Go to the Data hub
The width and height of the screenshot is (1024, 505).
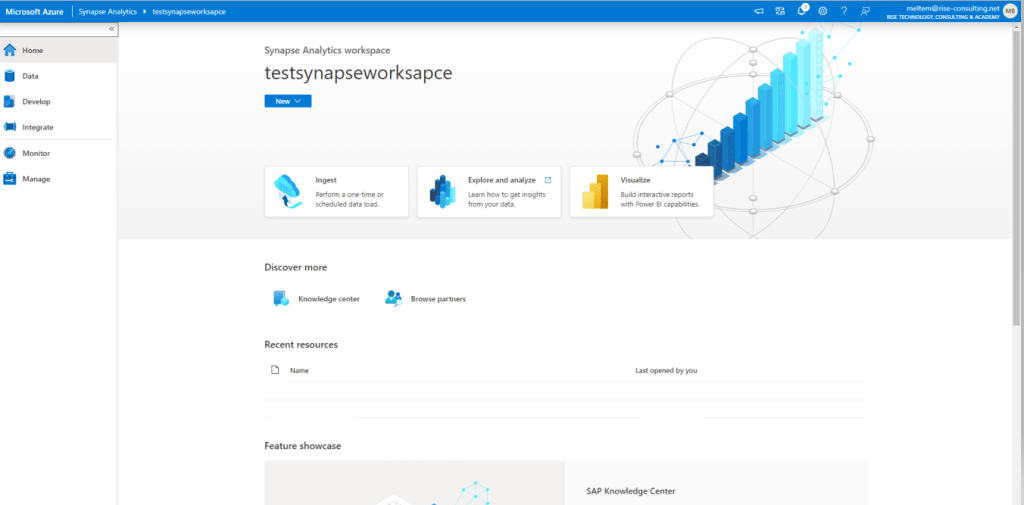(30, 76)
